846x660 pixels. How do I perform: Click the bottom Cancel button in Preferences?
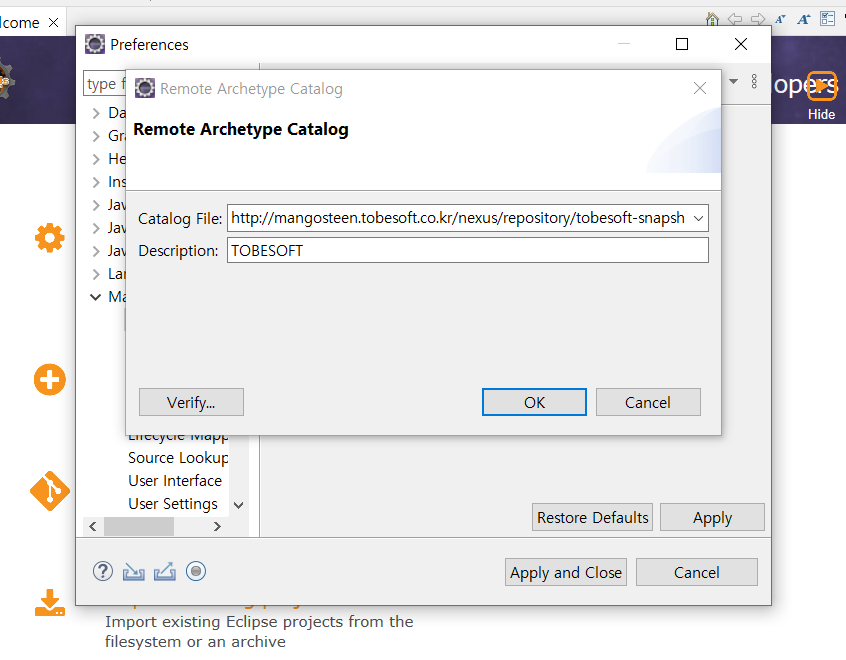[697, 572]
